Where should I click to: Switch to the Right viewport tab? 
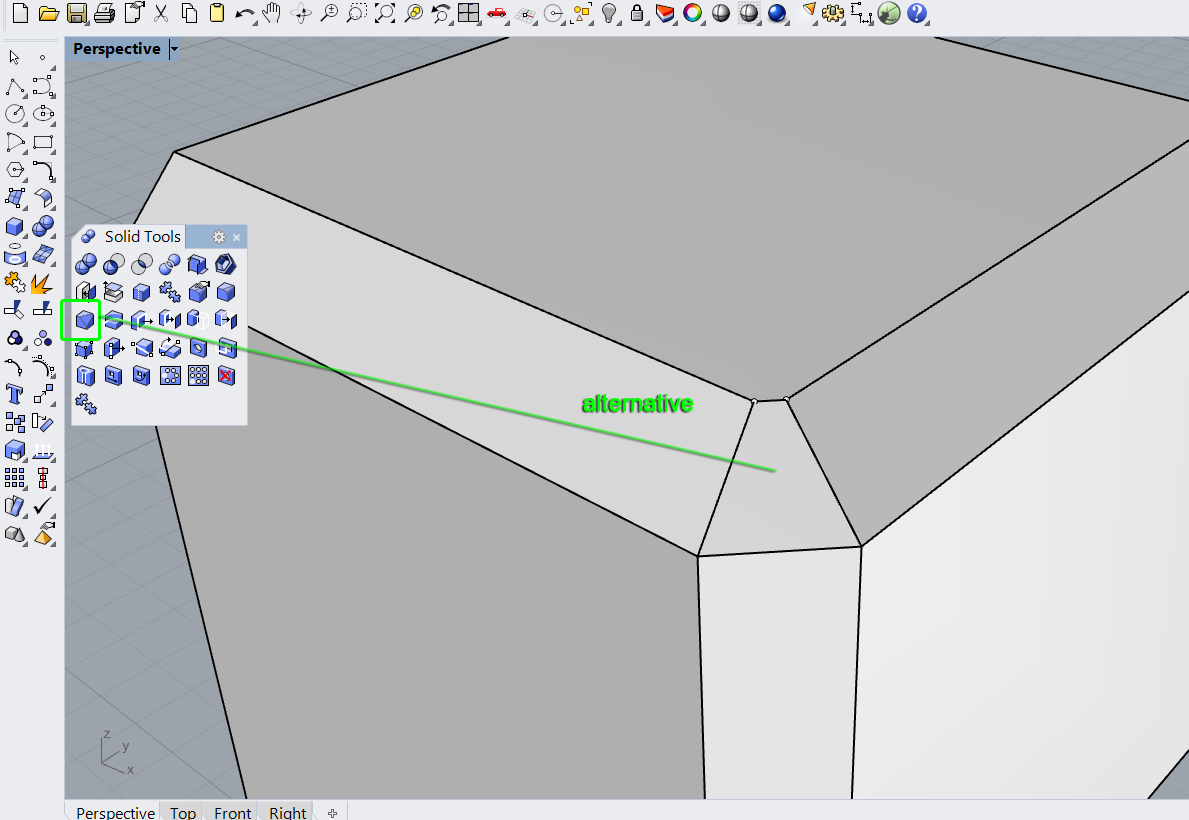287,812
